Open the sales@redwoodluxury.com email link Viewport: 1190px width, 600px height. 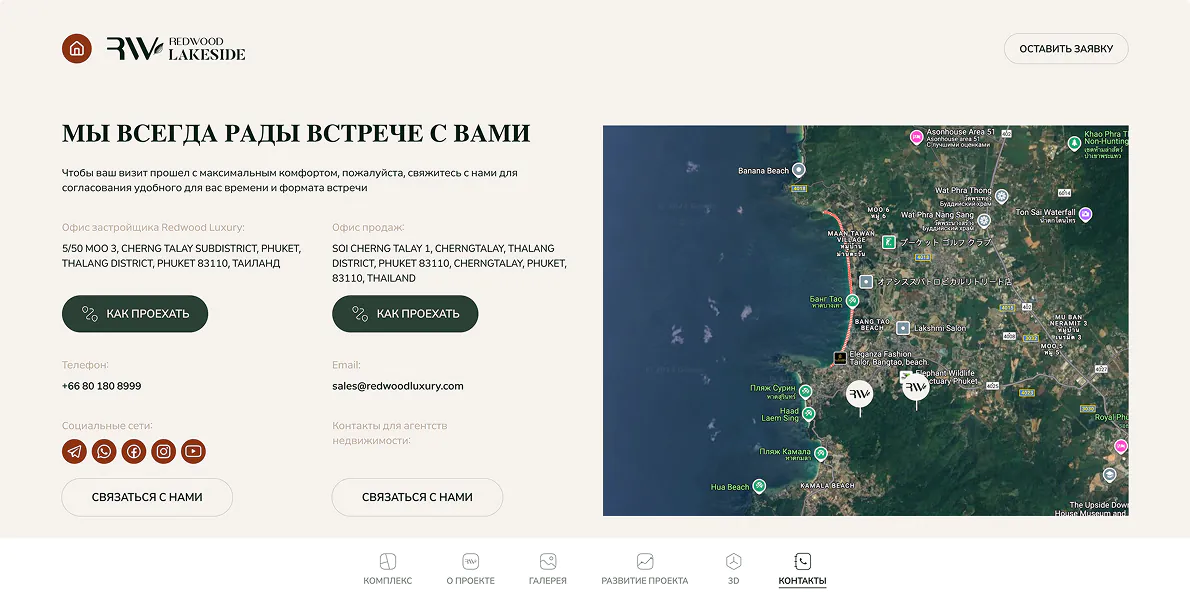click(398, 386)
